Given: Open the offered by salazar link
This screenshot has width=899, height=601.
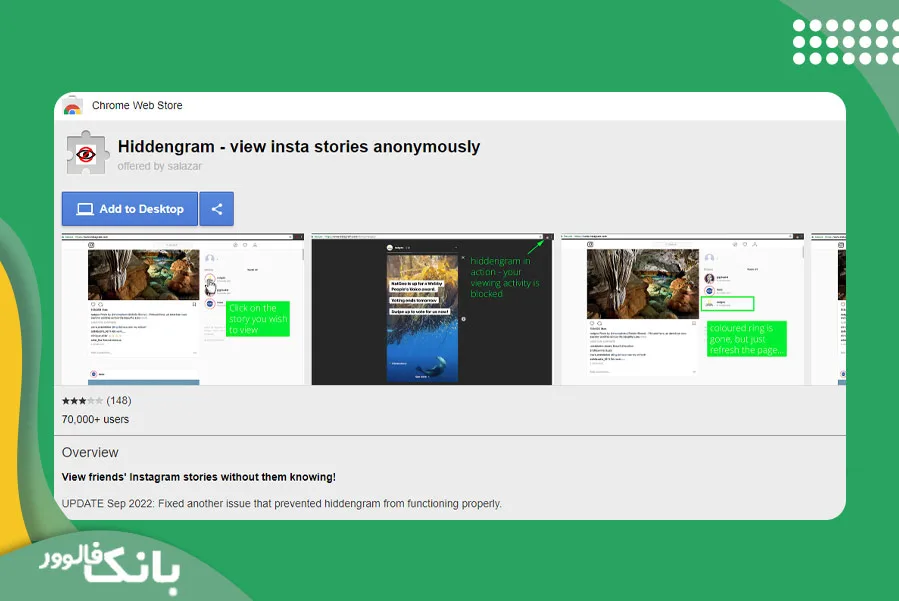Looking at the screenshot, I should point(159,166).
